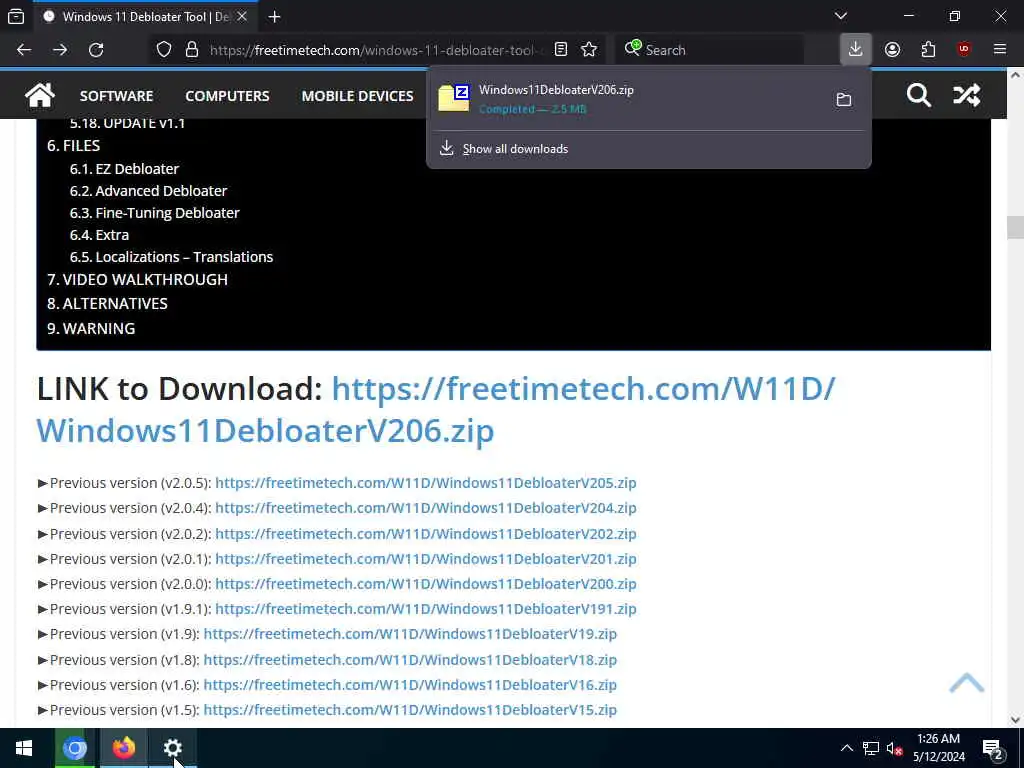Download previous version v1.9 zip
Screen dimensions: 1024x768
click(x=410, y=634)
